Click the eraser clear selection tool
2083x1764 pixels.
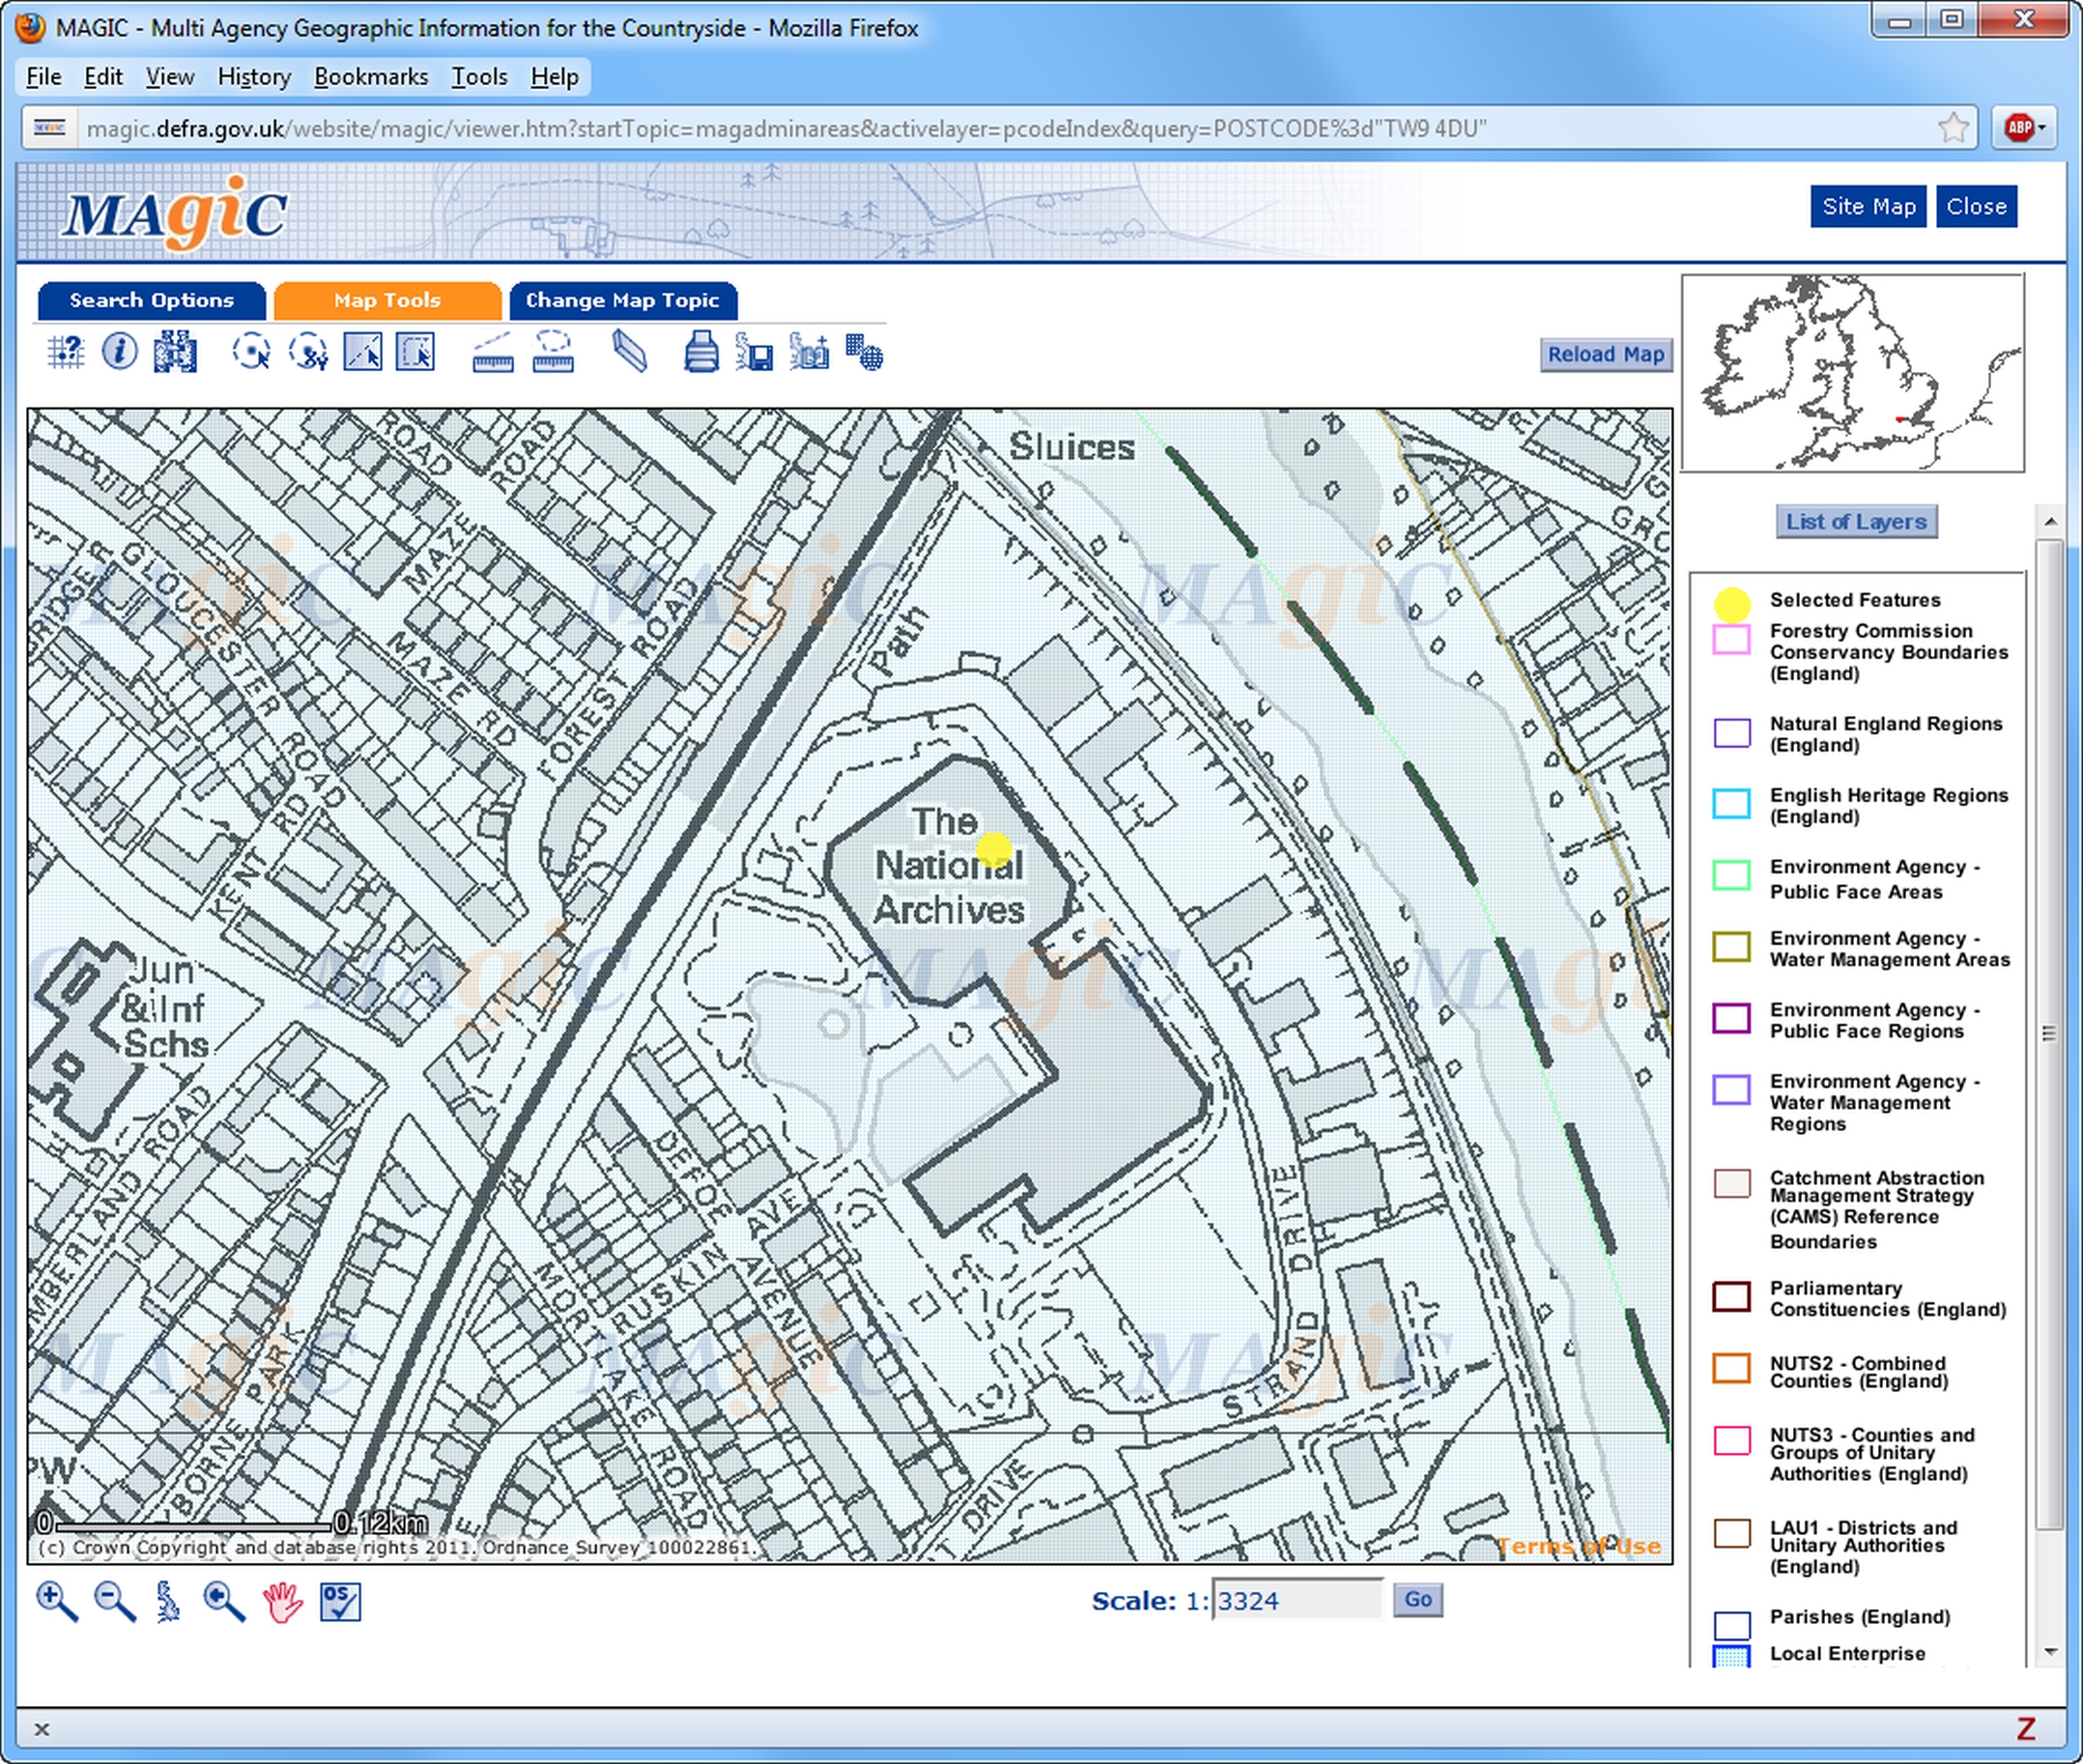click(630, 353)
